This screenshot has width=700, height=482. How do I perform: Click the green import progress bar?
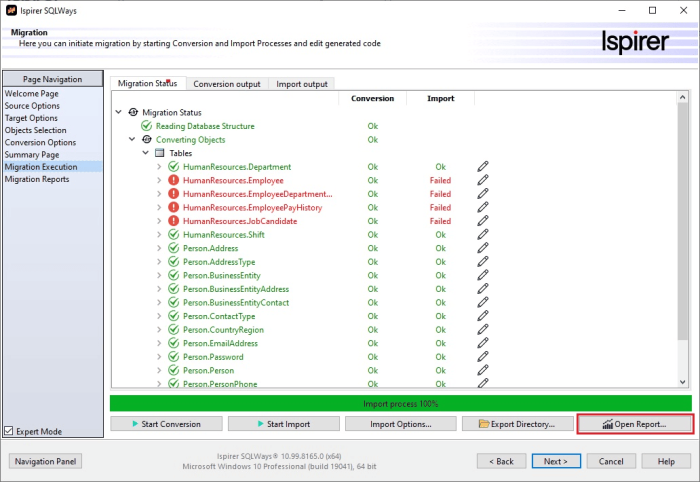pos(400,402)
